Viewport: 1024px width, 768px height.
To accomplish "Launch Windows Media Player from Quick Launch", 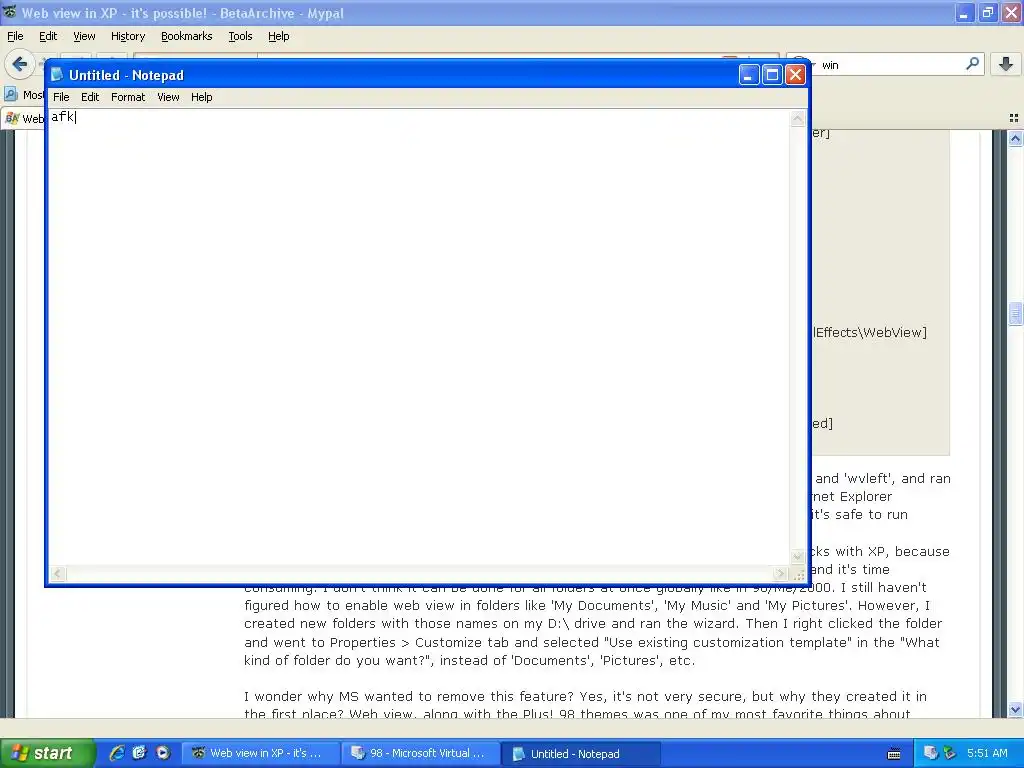I will click(162, 753).
